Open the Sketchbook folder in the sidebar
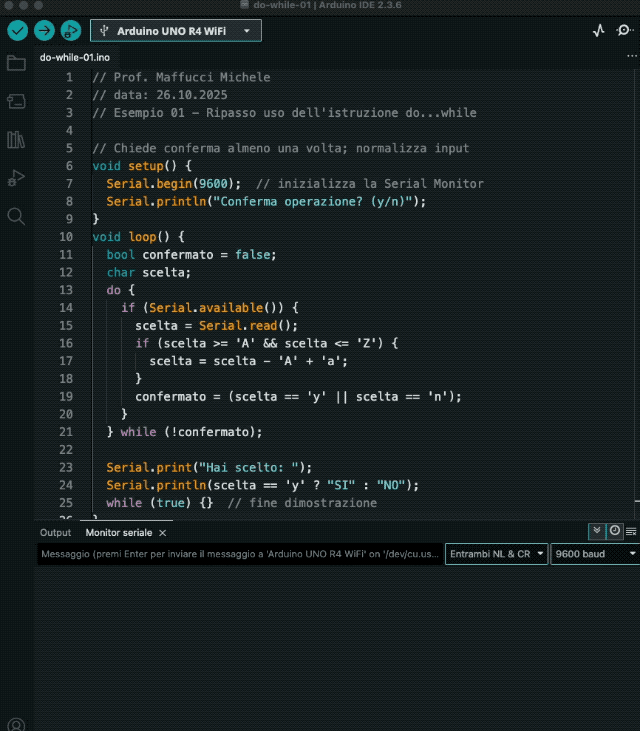Image resolution: width=640 pixels, height=731 pixels. point(16,63)
